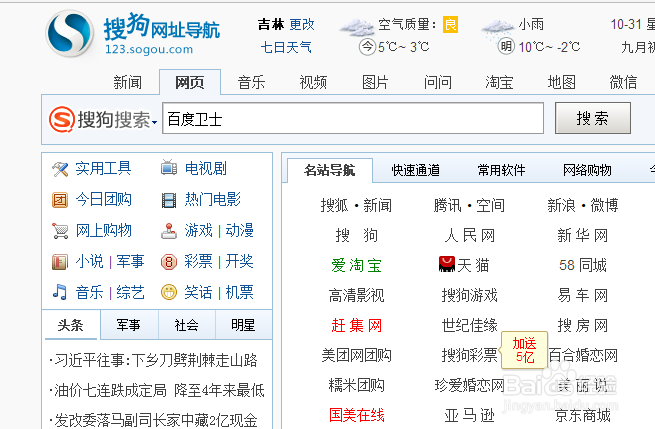Image resolution: width=655 pixels, height=429 pixels.
Task: Click the music note icon beside 音乐
Action: (x=60, y=292)
